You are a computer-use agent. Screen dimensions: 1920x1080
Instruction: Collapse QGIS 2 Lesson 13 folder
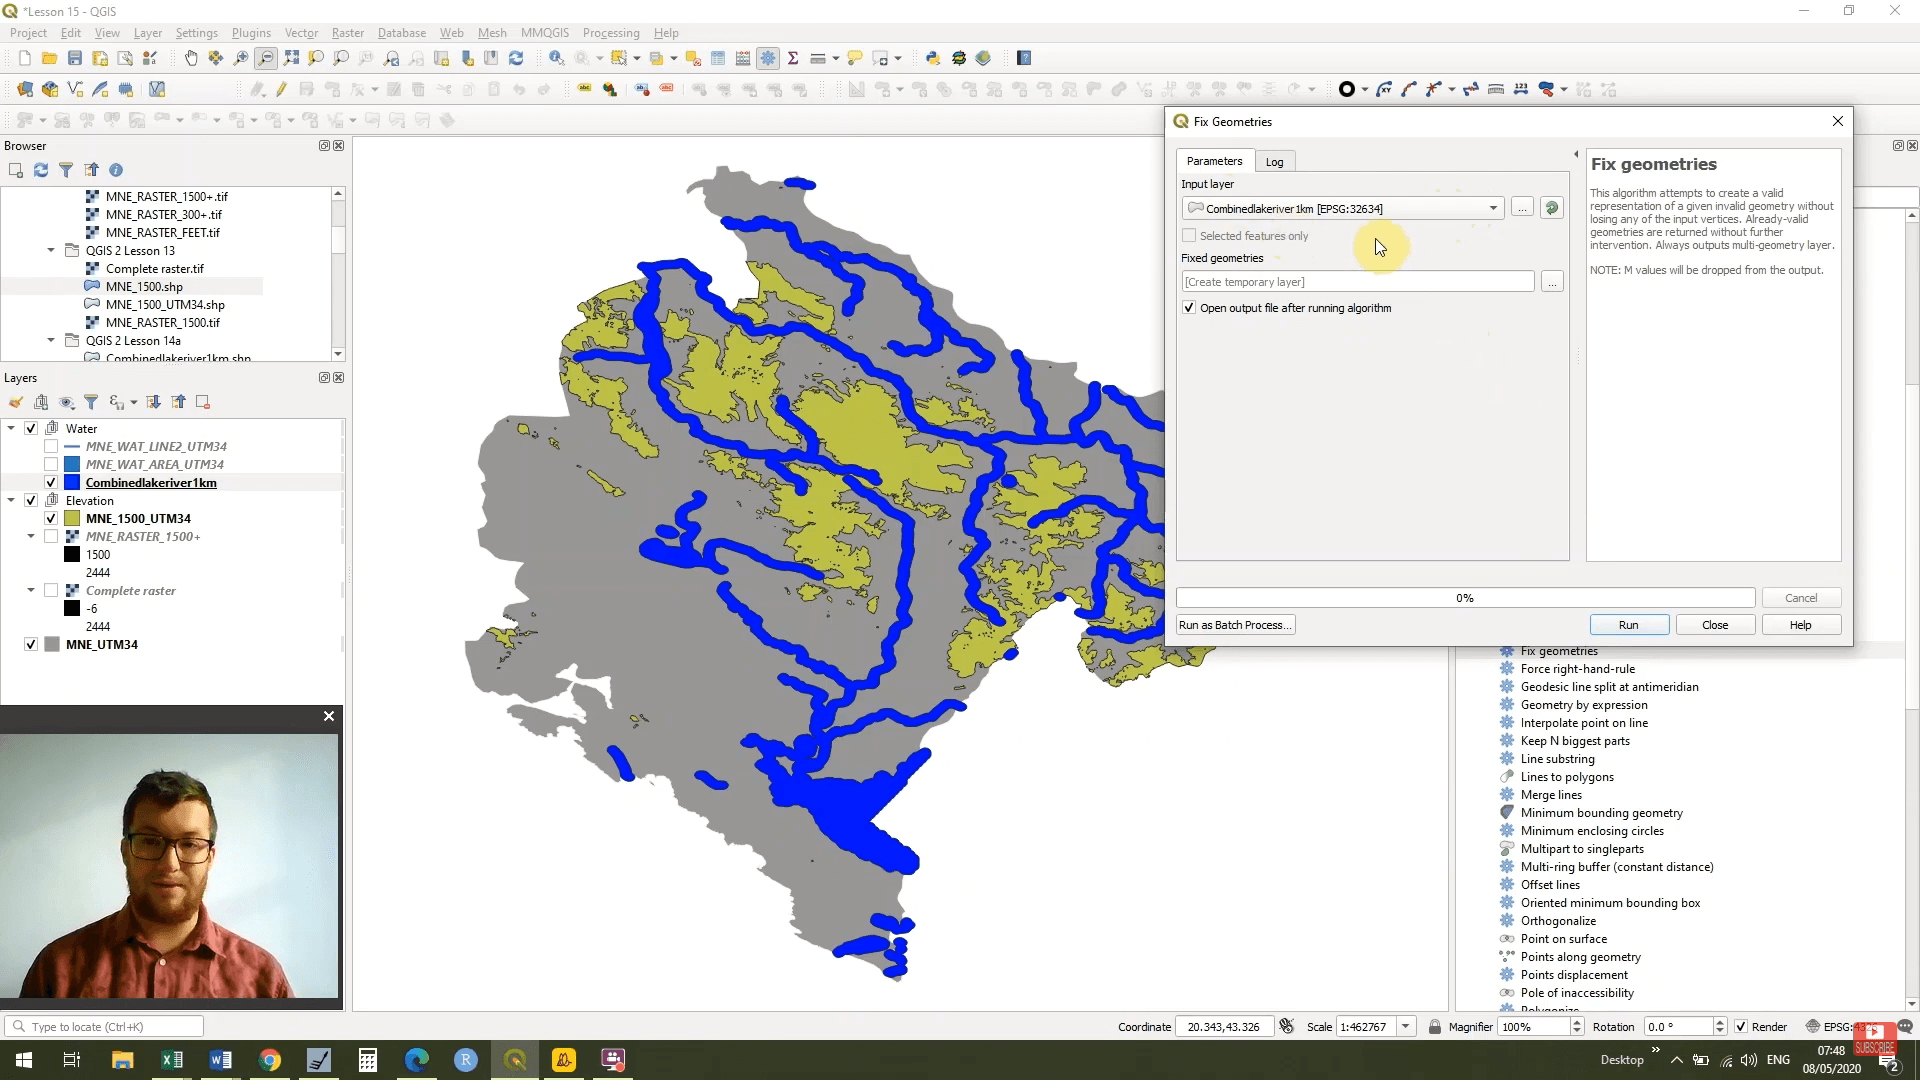51,250
